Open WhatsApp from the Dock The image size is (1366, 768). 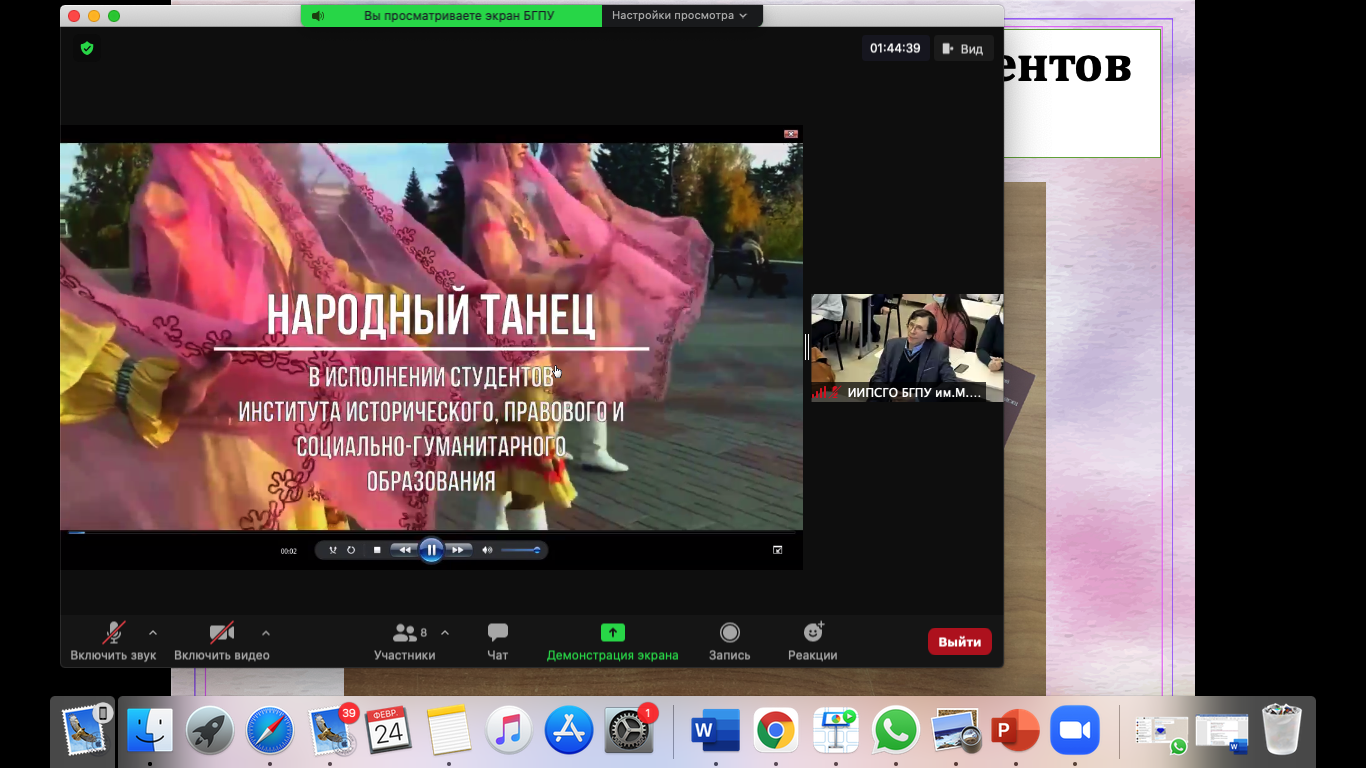pos(895,731)
